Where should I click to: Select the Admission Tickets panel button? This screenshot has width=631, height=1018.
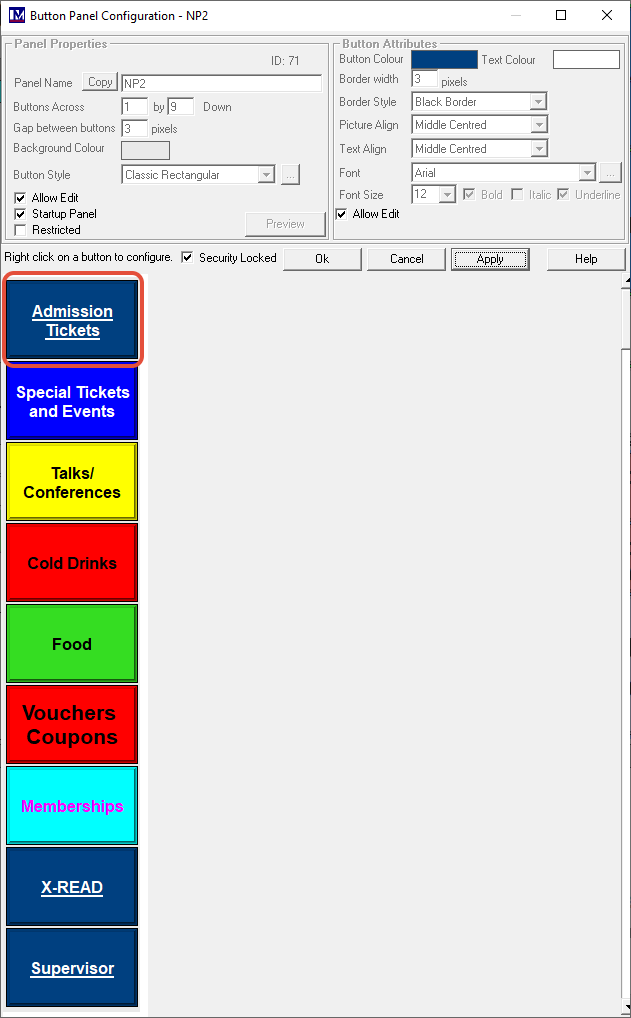point(72,320)
